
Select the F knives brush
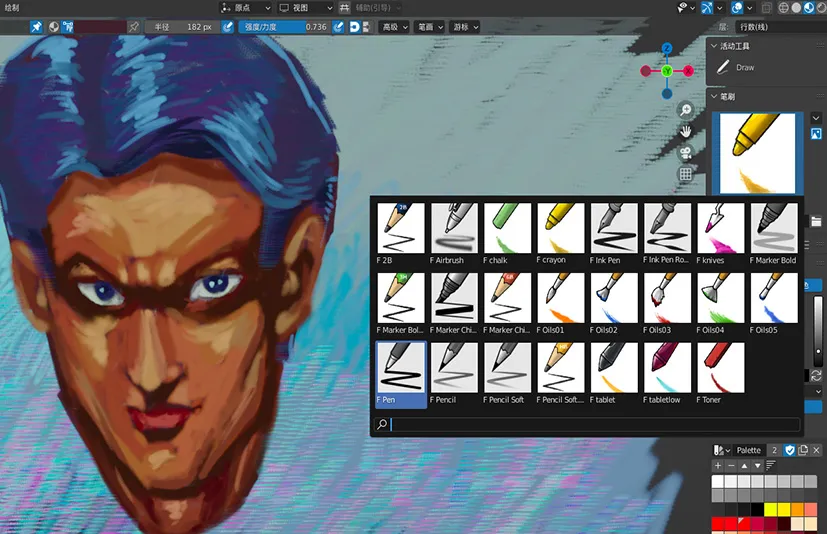tap(720, 233)
